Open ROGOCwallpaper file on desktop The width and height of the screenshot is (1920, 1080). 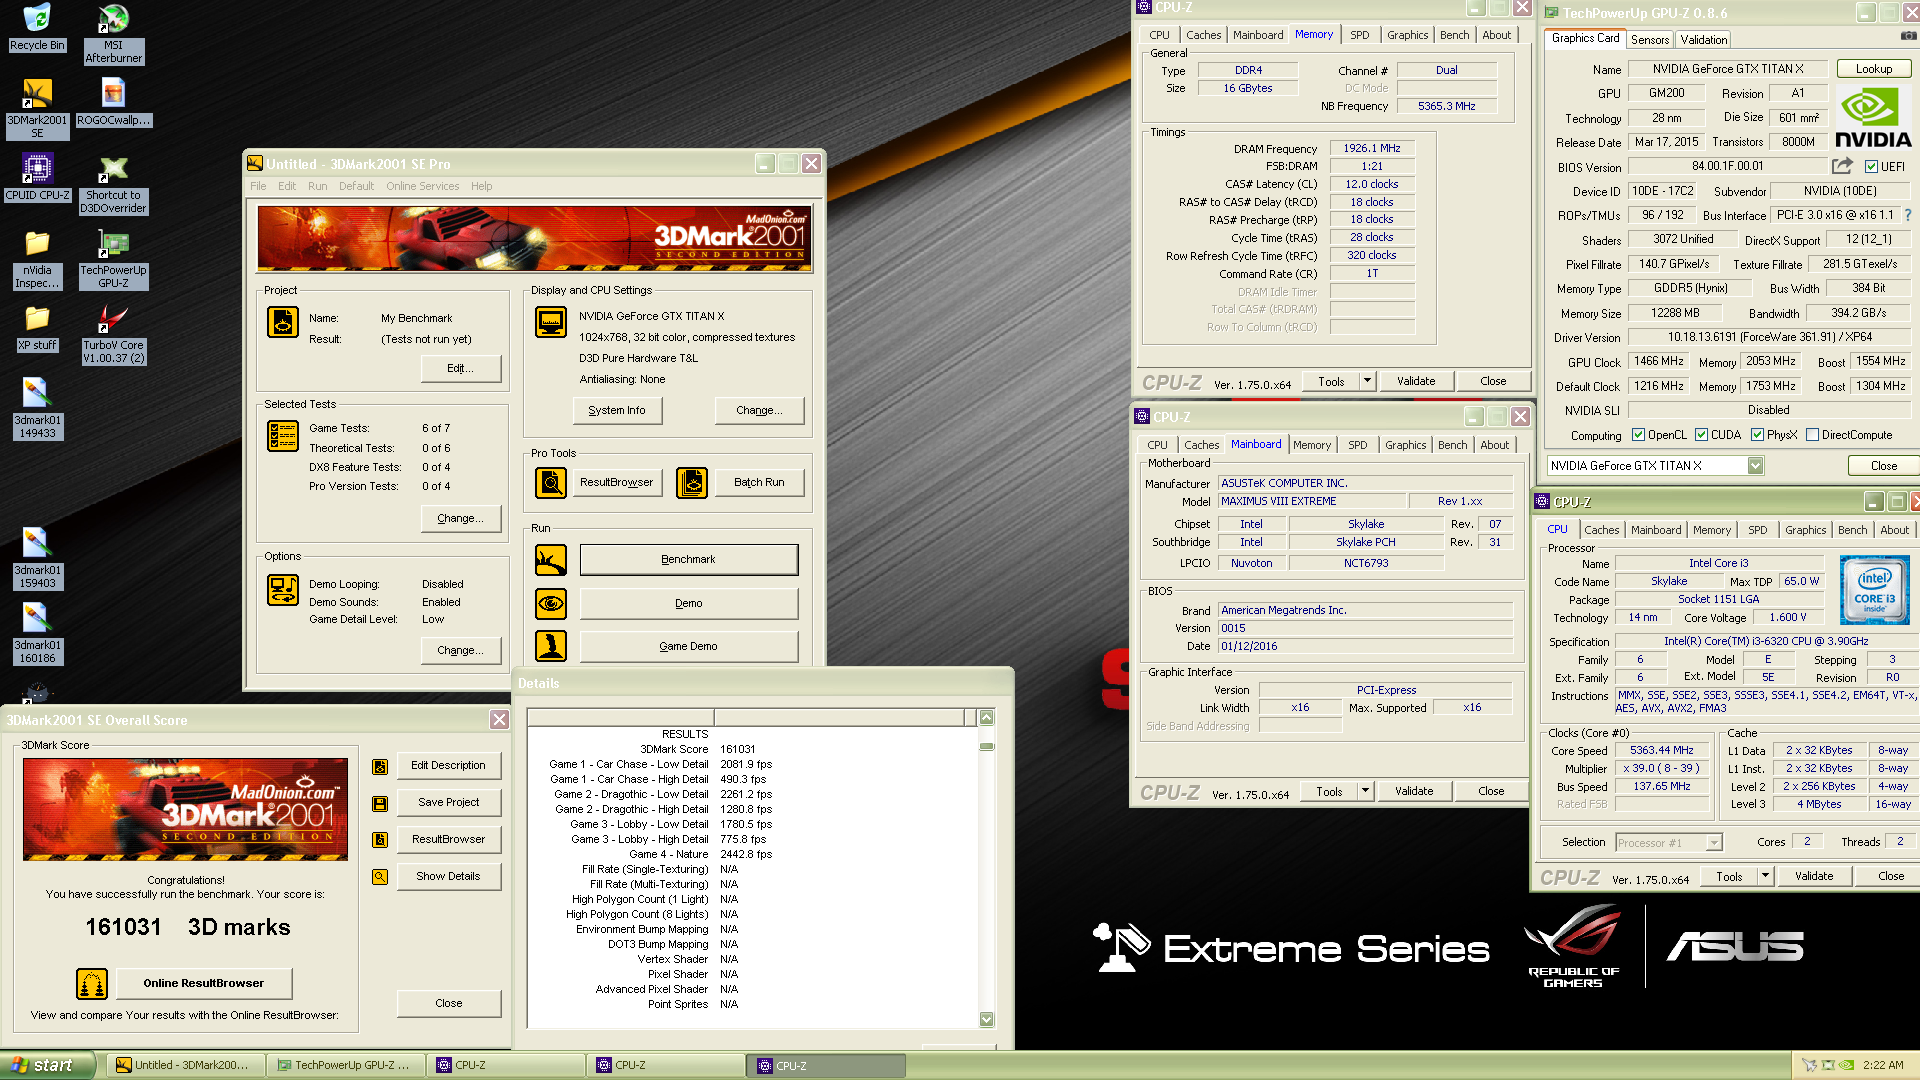pyautogui.click(x=113, y=102)
